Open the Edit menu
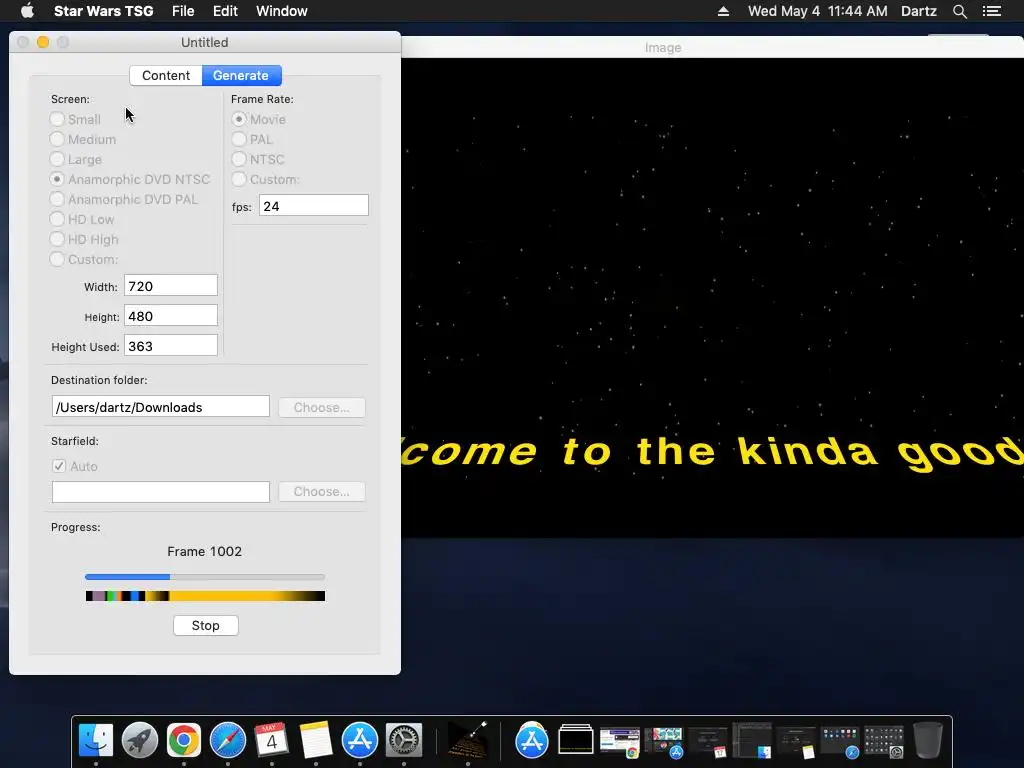1024x768 pixels. click(x=225, y=11)
